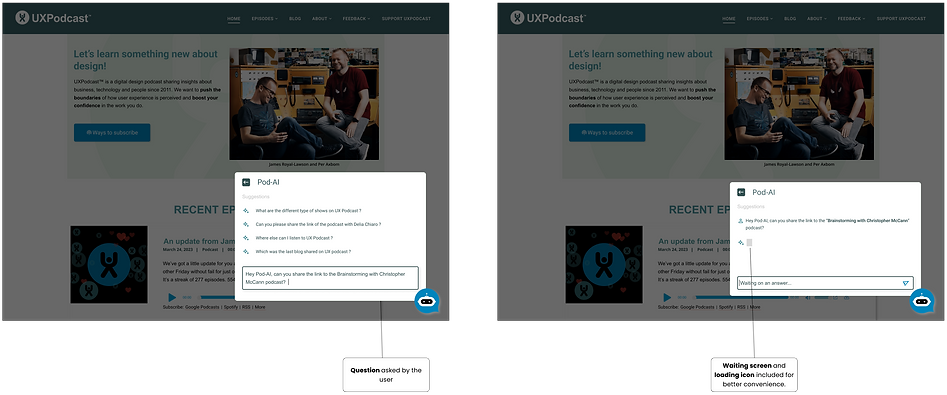Image resolution: width=947 pixels, height=395 pixels.
Task: Click the audio play button in the right mockup
Action: 667,297
